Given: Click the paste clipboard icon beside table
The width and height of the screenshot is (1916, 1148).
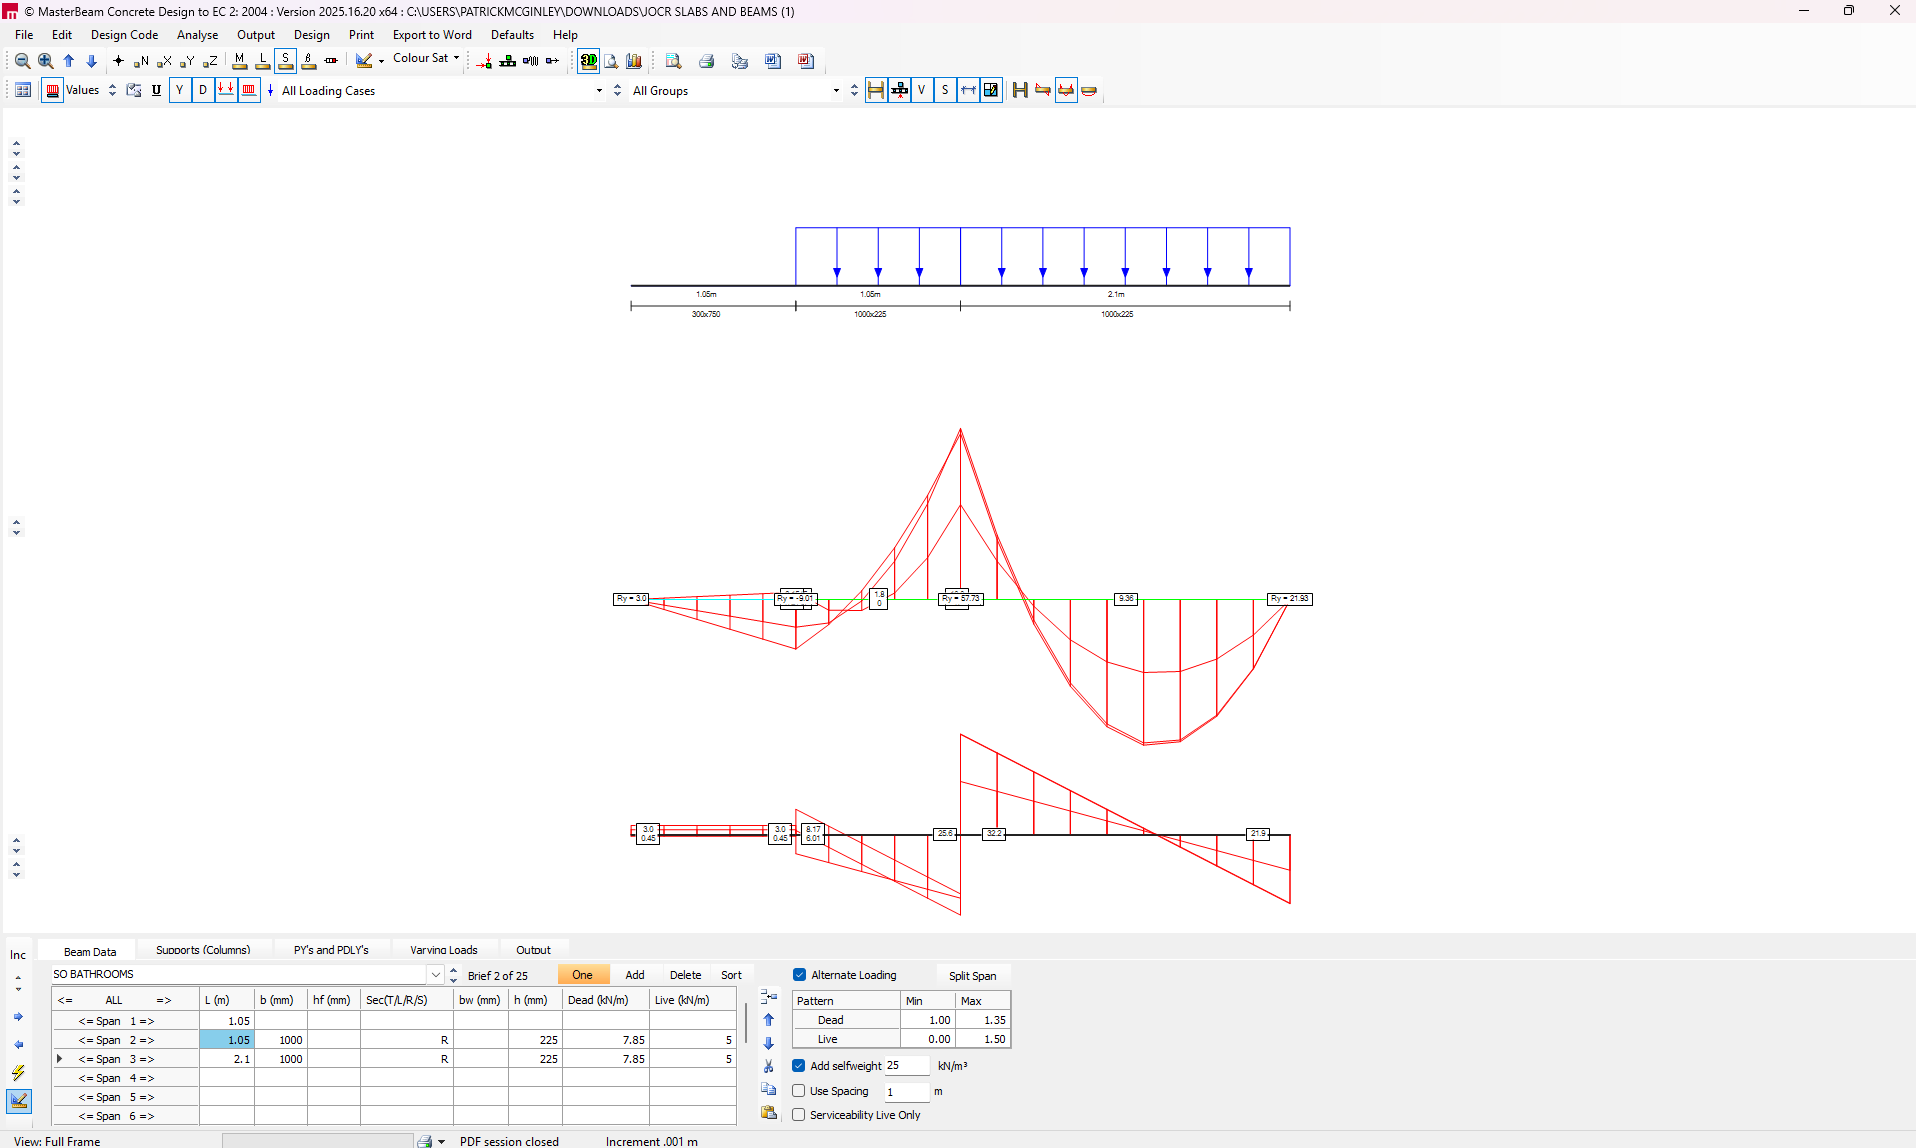Looking at the screenshot, I should (768, 1112).
